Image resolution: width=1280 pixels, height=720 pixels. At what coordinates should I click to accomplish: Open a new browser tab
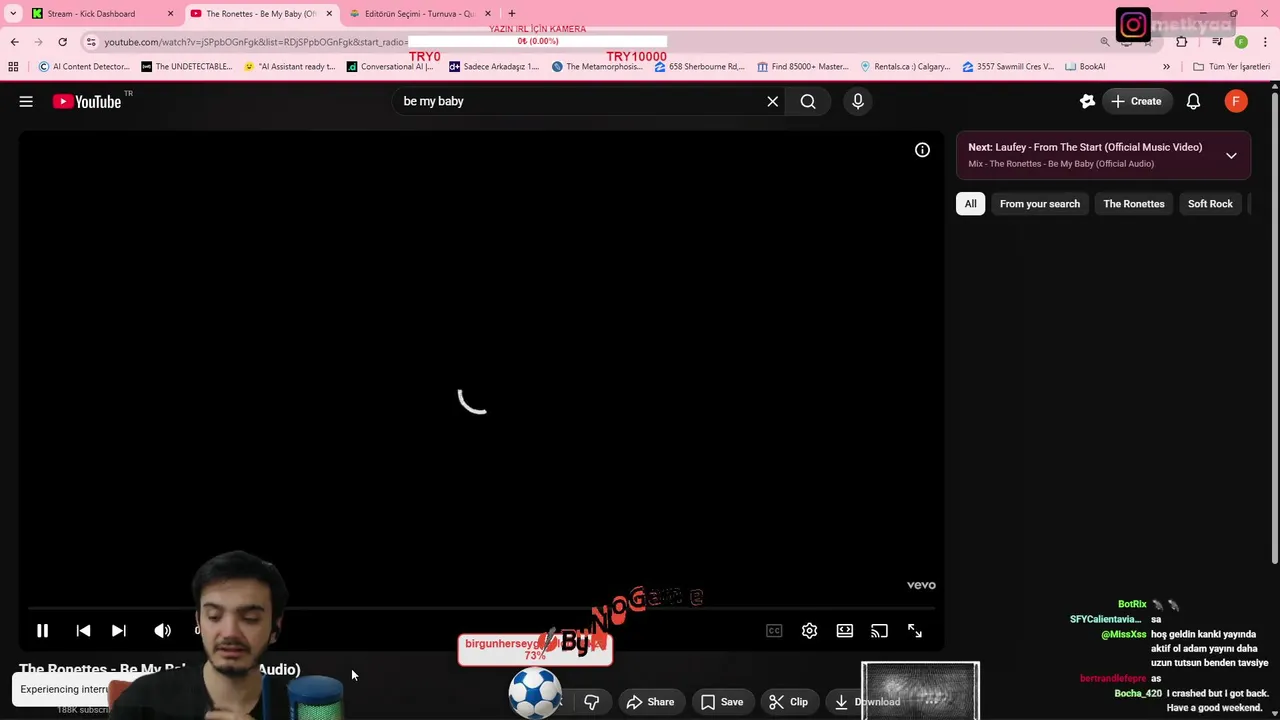[x=512, y=14]
